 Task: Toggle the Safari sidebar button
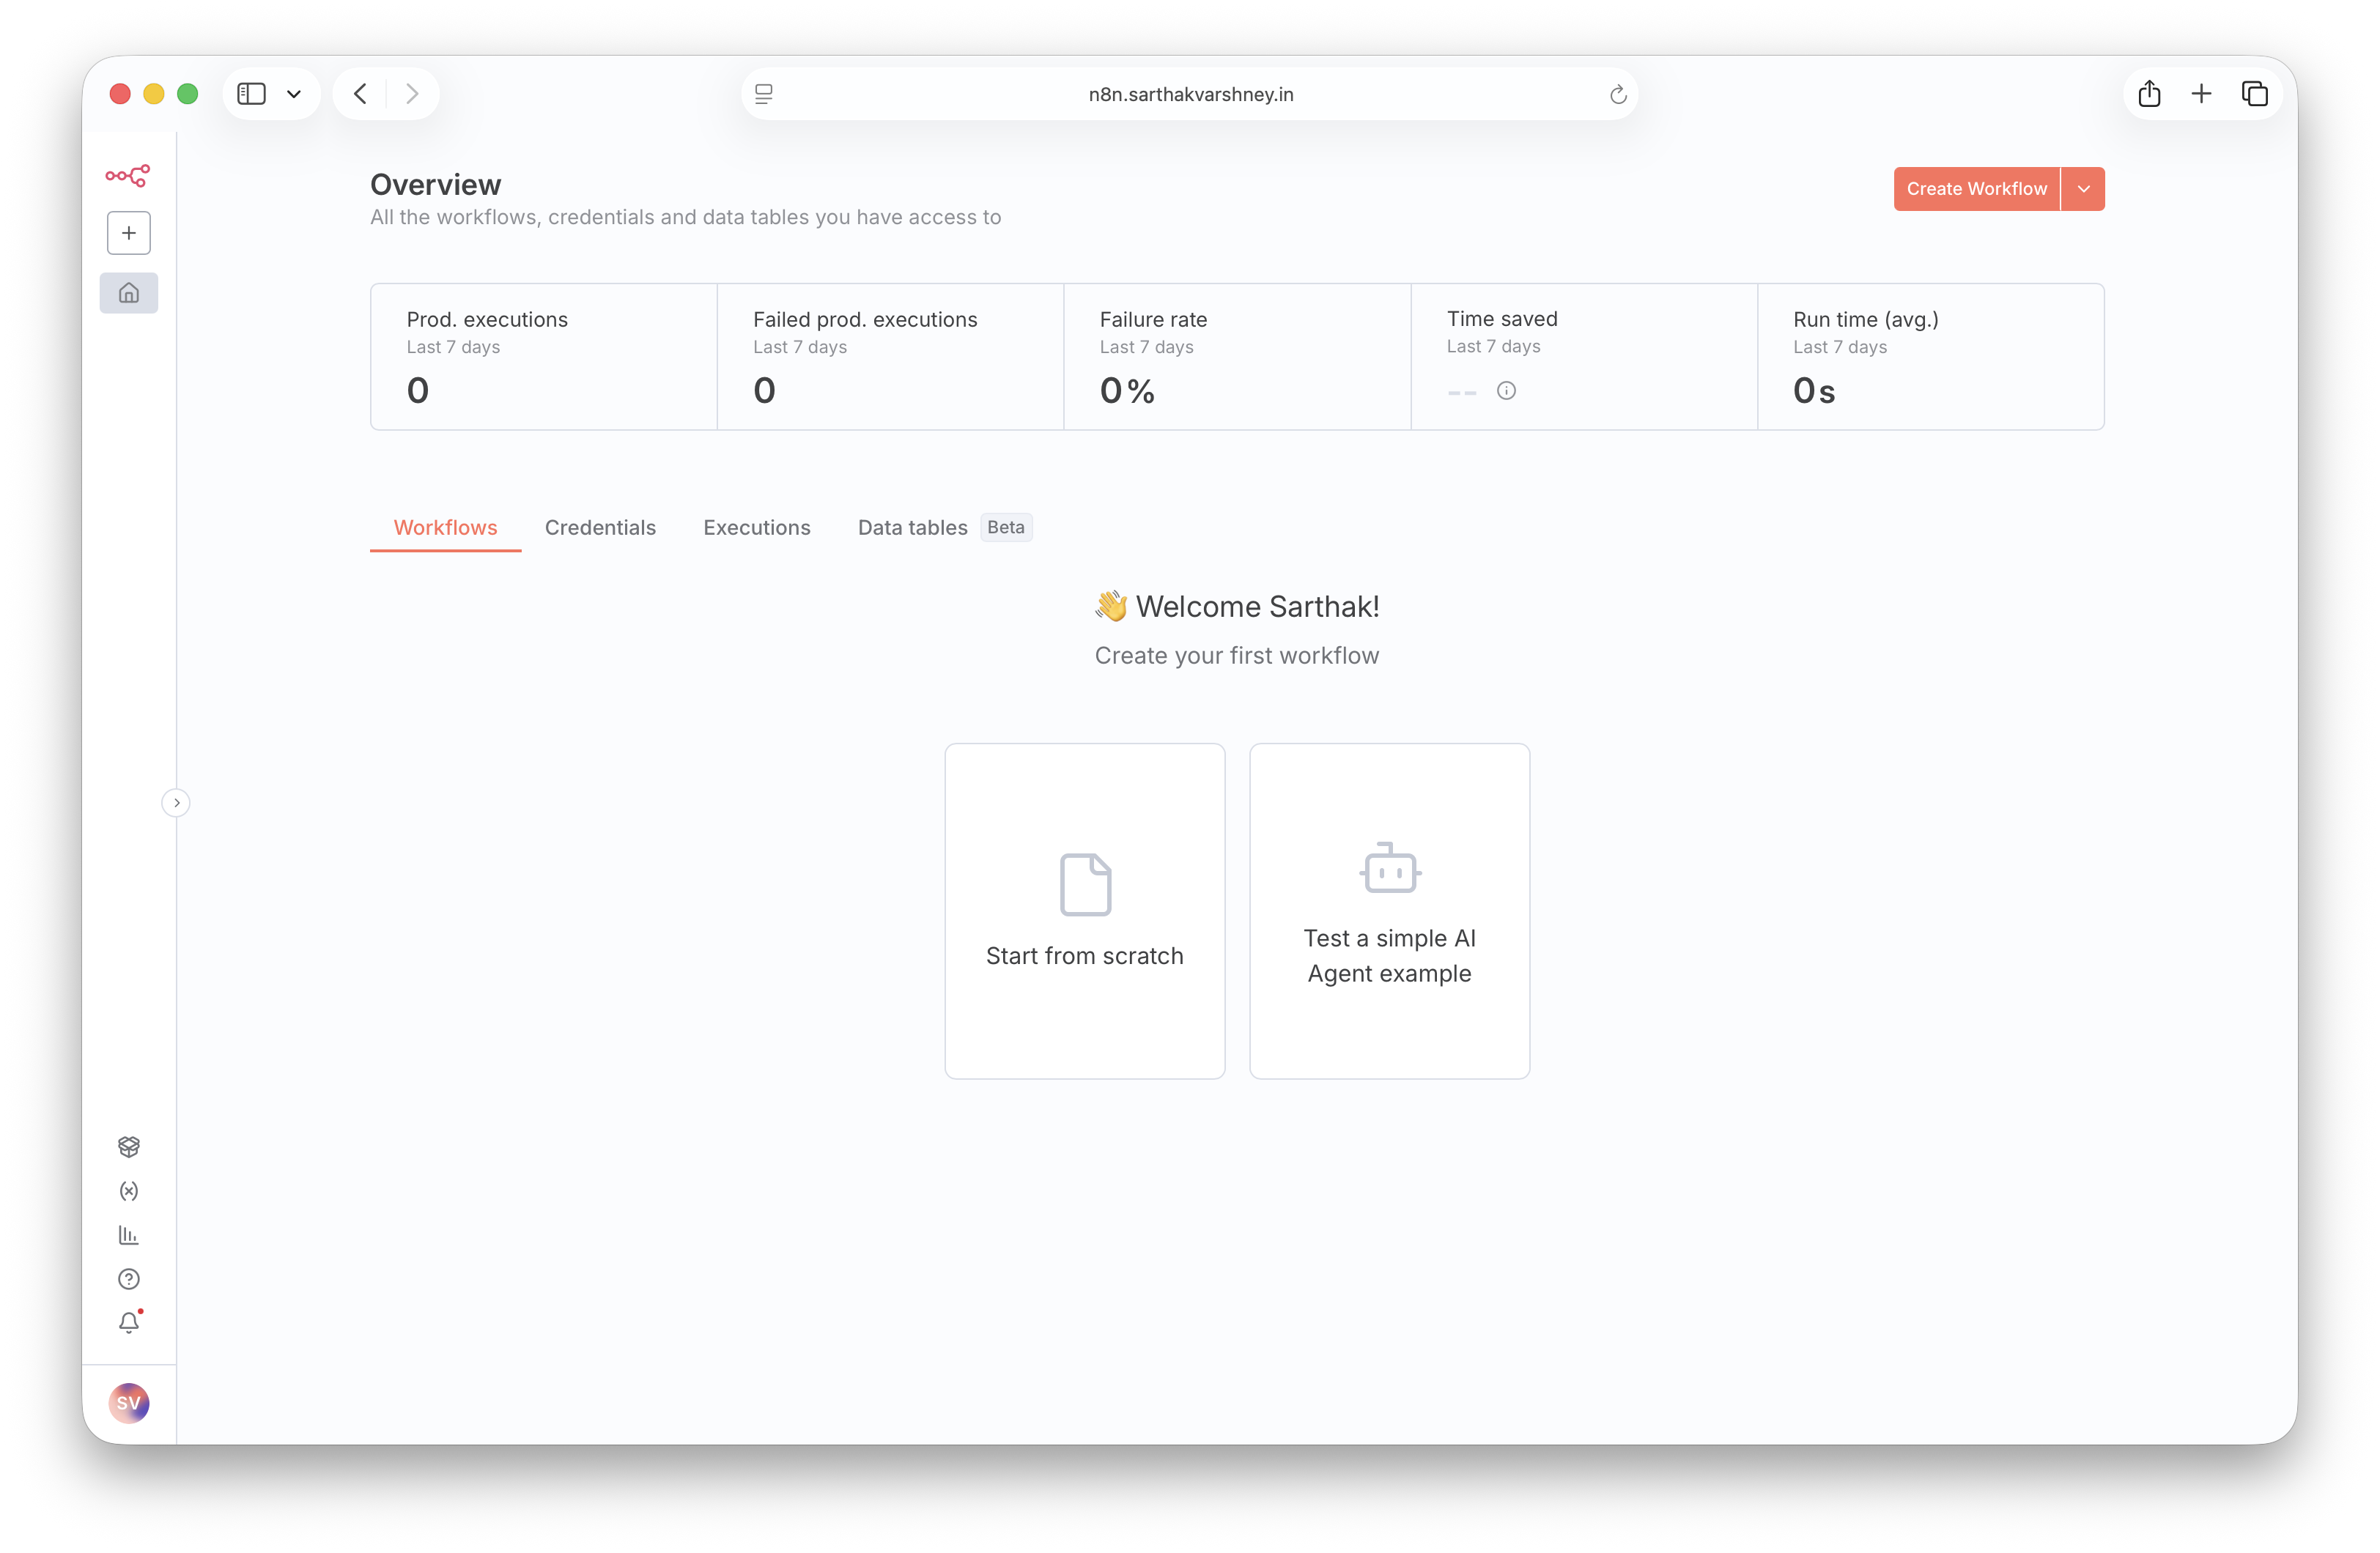click(251, 94)
